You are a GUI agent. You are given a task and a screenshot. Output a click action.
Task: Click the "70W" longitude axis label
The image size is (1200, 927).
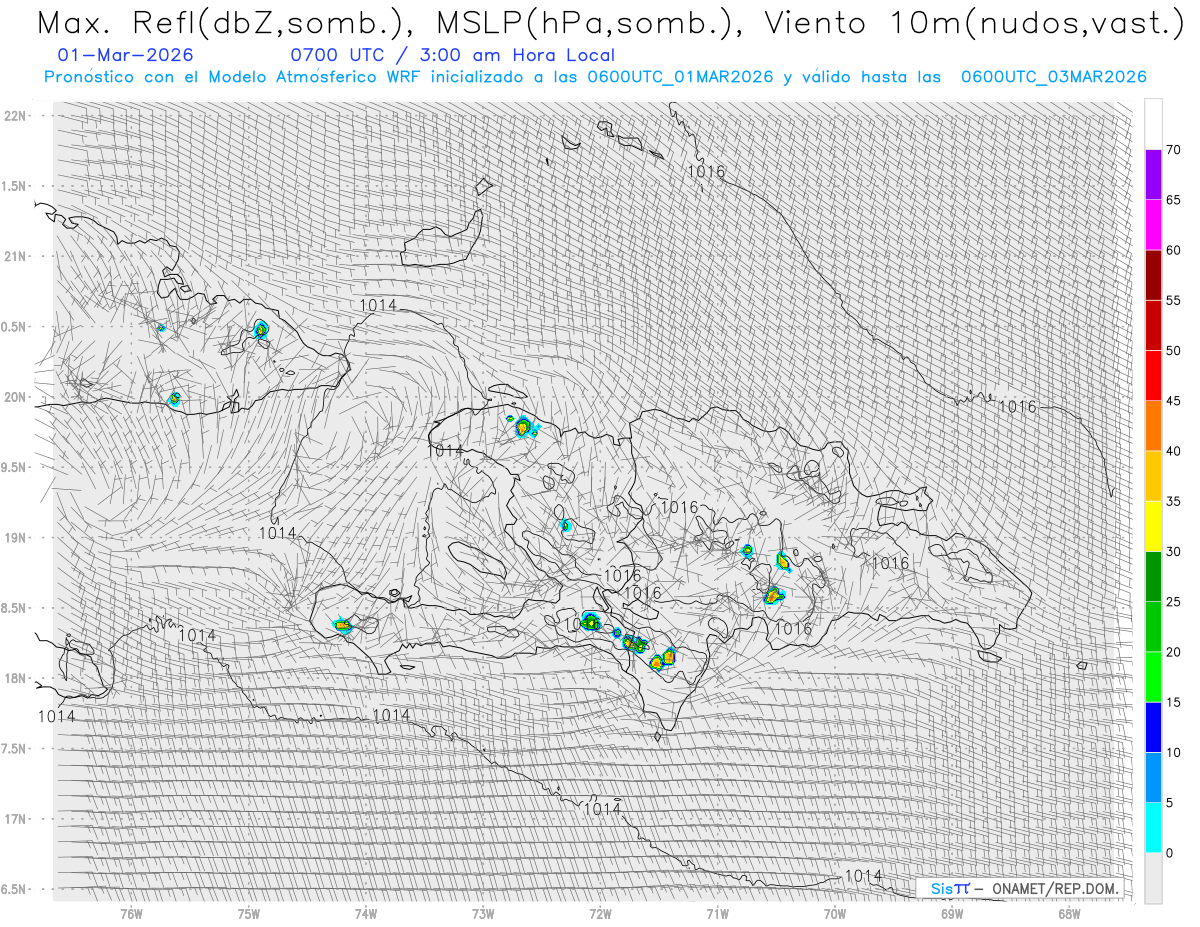click(x=835, y=913)
